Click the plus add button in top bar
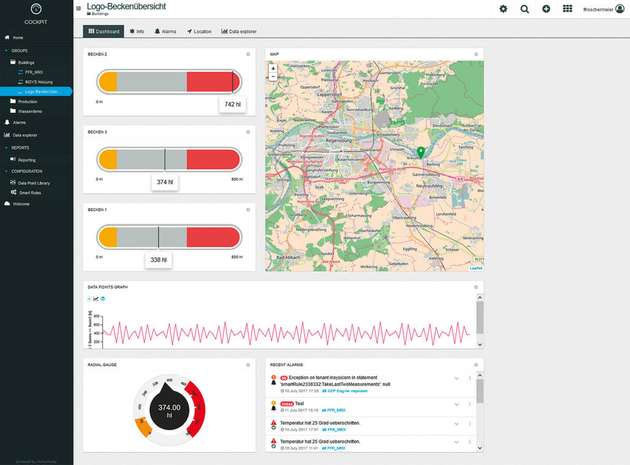 (546, 9)
